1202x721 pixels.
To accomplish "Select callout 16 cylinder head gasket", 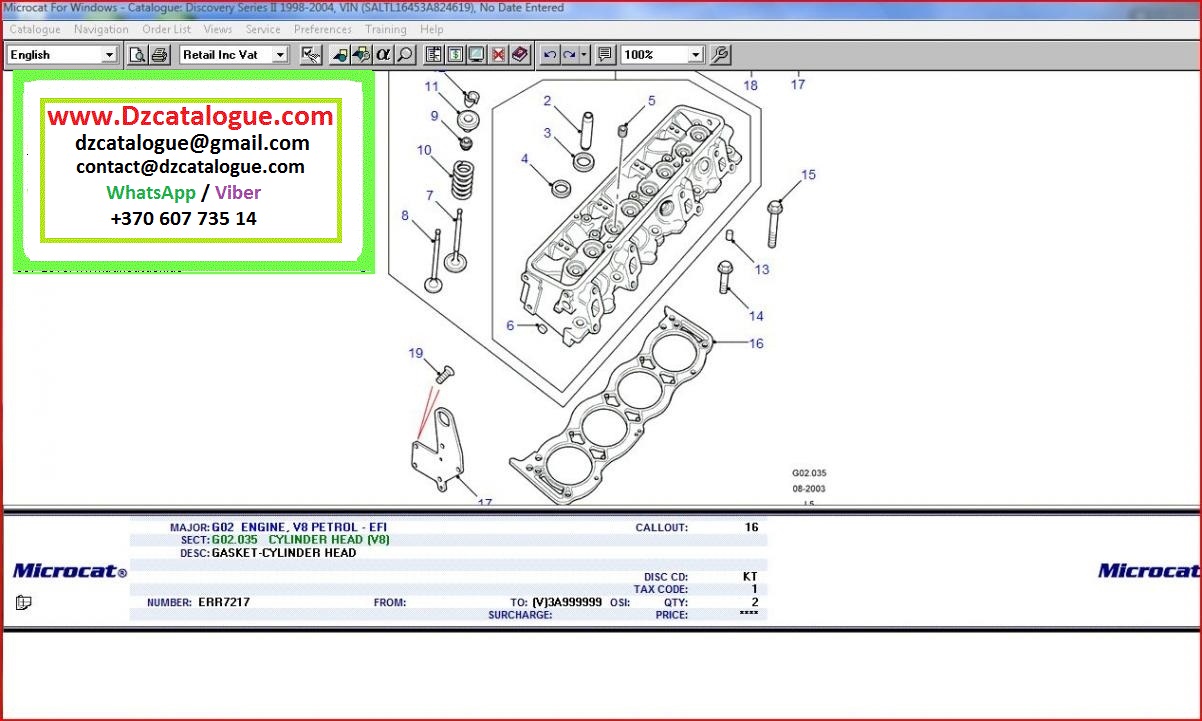I will [x=756, y=343].
